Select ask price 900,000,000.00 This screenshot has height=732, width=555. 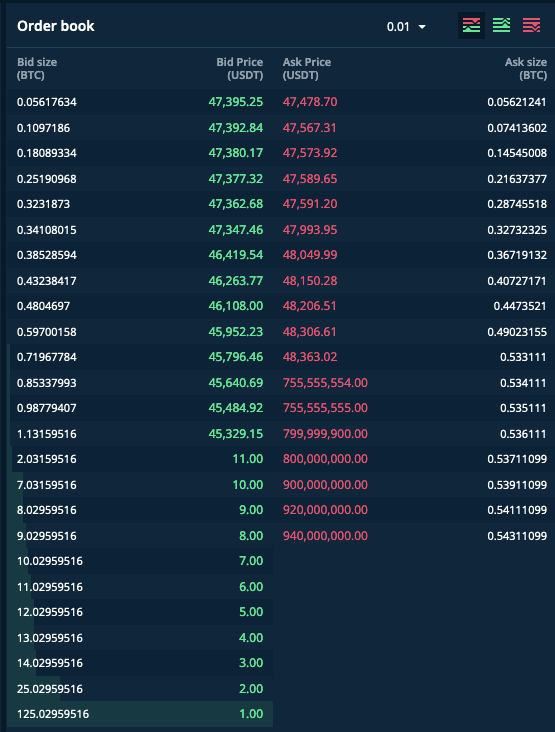(325, 485)
